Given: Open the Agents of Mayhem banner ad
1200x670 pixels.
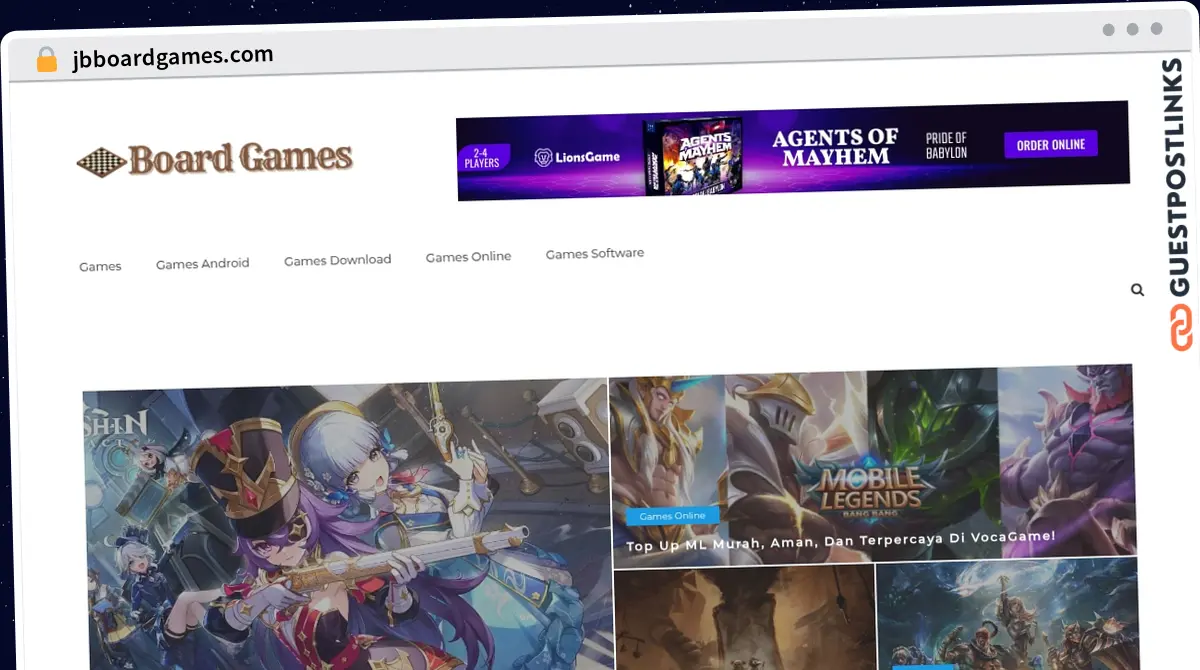Looking at the screenshot, I should point(793,150).
